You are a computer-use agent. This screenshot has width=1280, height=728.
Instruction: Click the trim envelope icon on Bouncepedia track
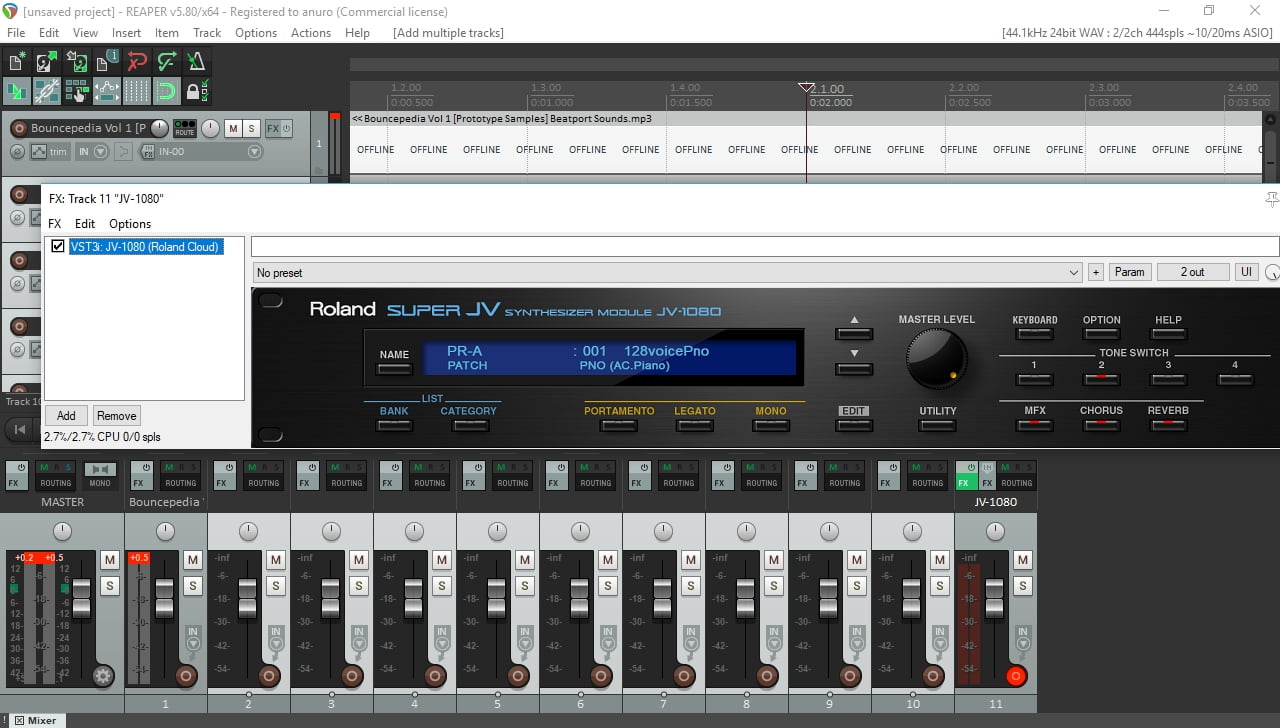(x=39, y=152)
